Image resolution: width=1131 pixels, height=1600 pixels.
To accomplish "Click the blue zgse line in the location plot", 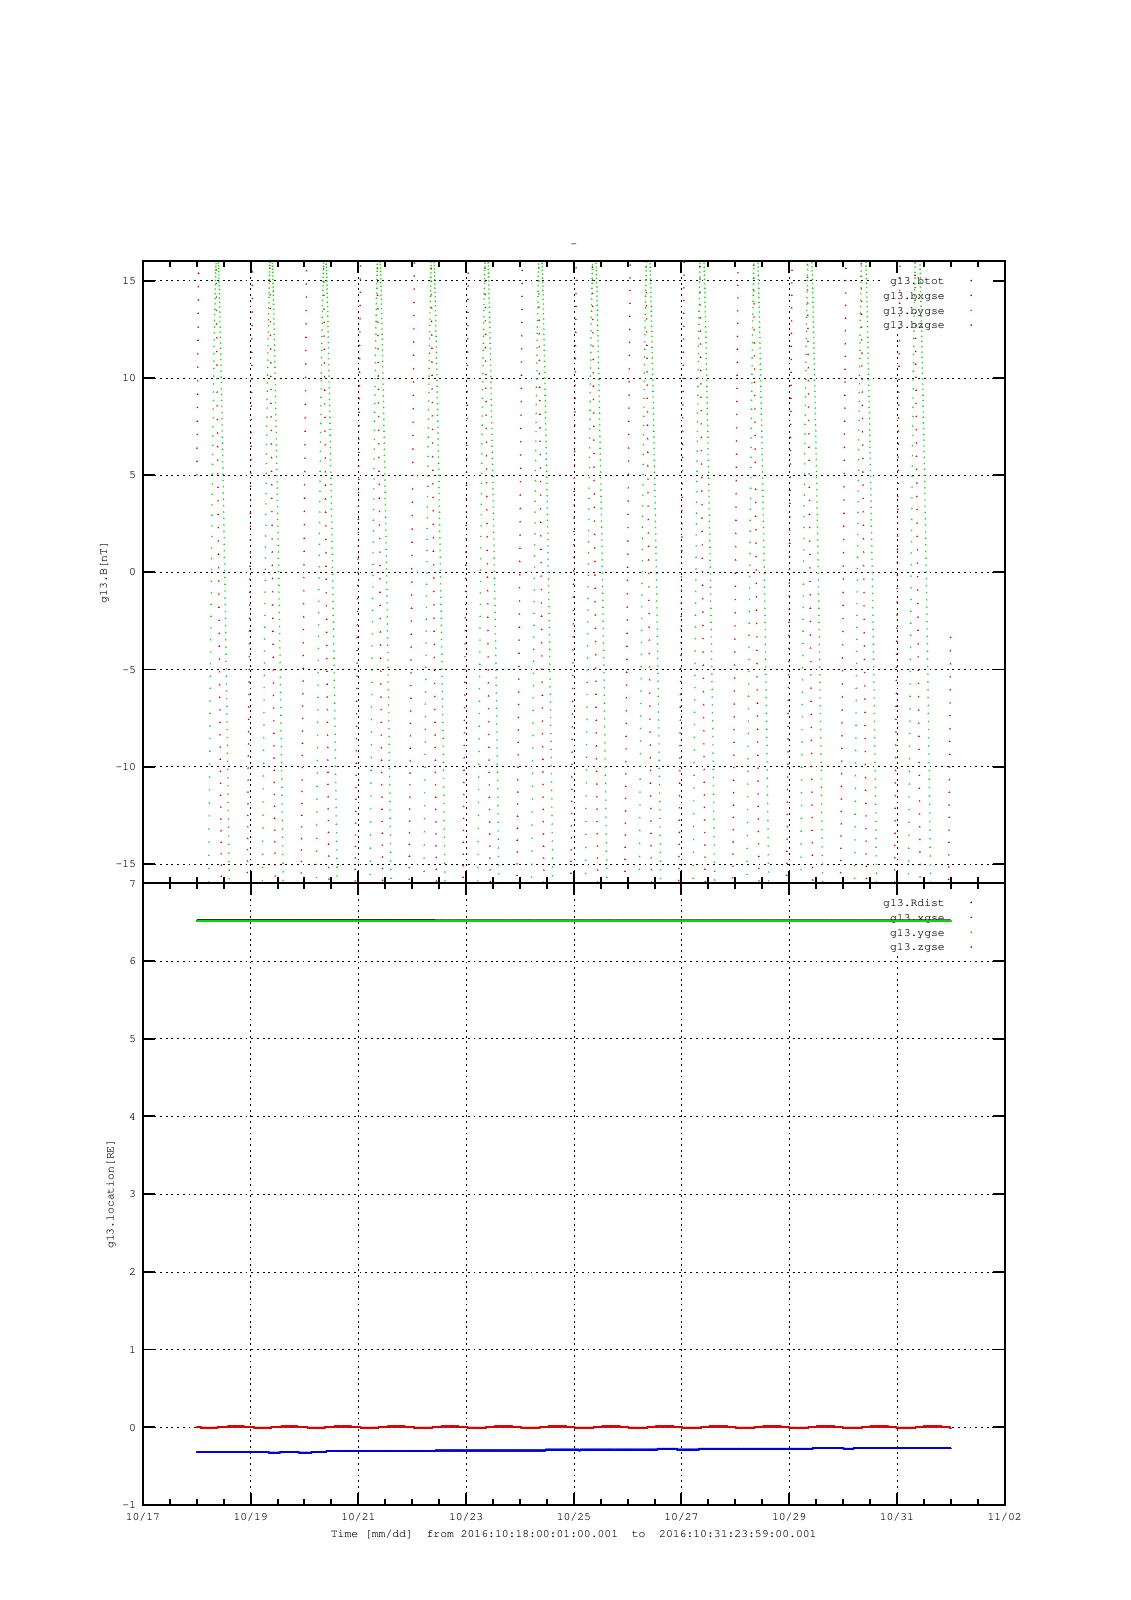I will click(x=573, y=1449).
